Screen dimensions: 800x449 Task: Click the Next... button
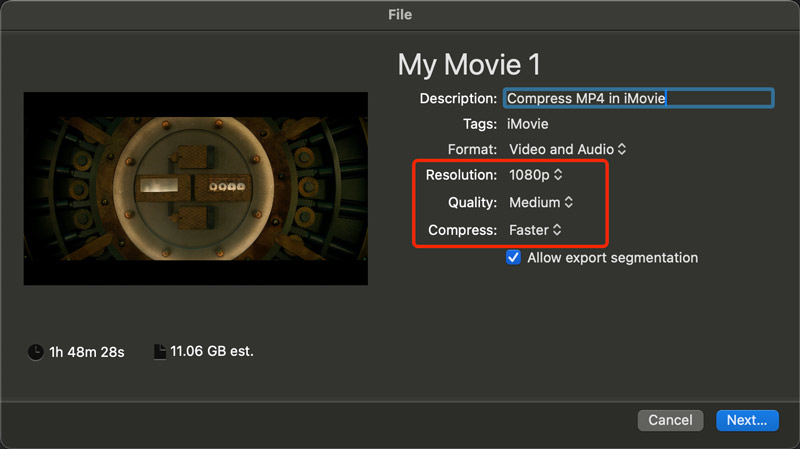pos(747,420)
